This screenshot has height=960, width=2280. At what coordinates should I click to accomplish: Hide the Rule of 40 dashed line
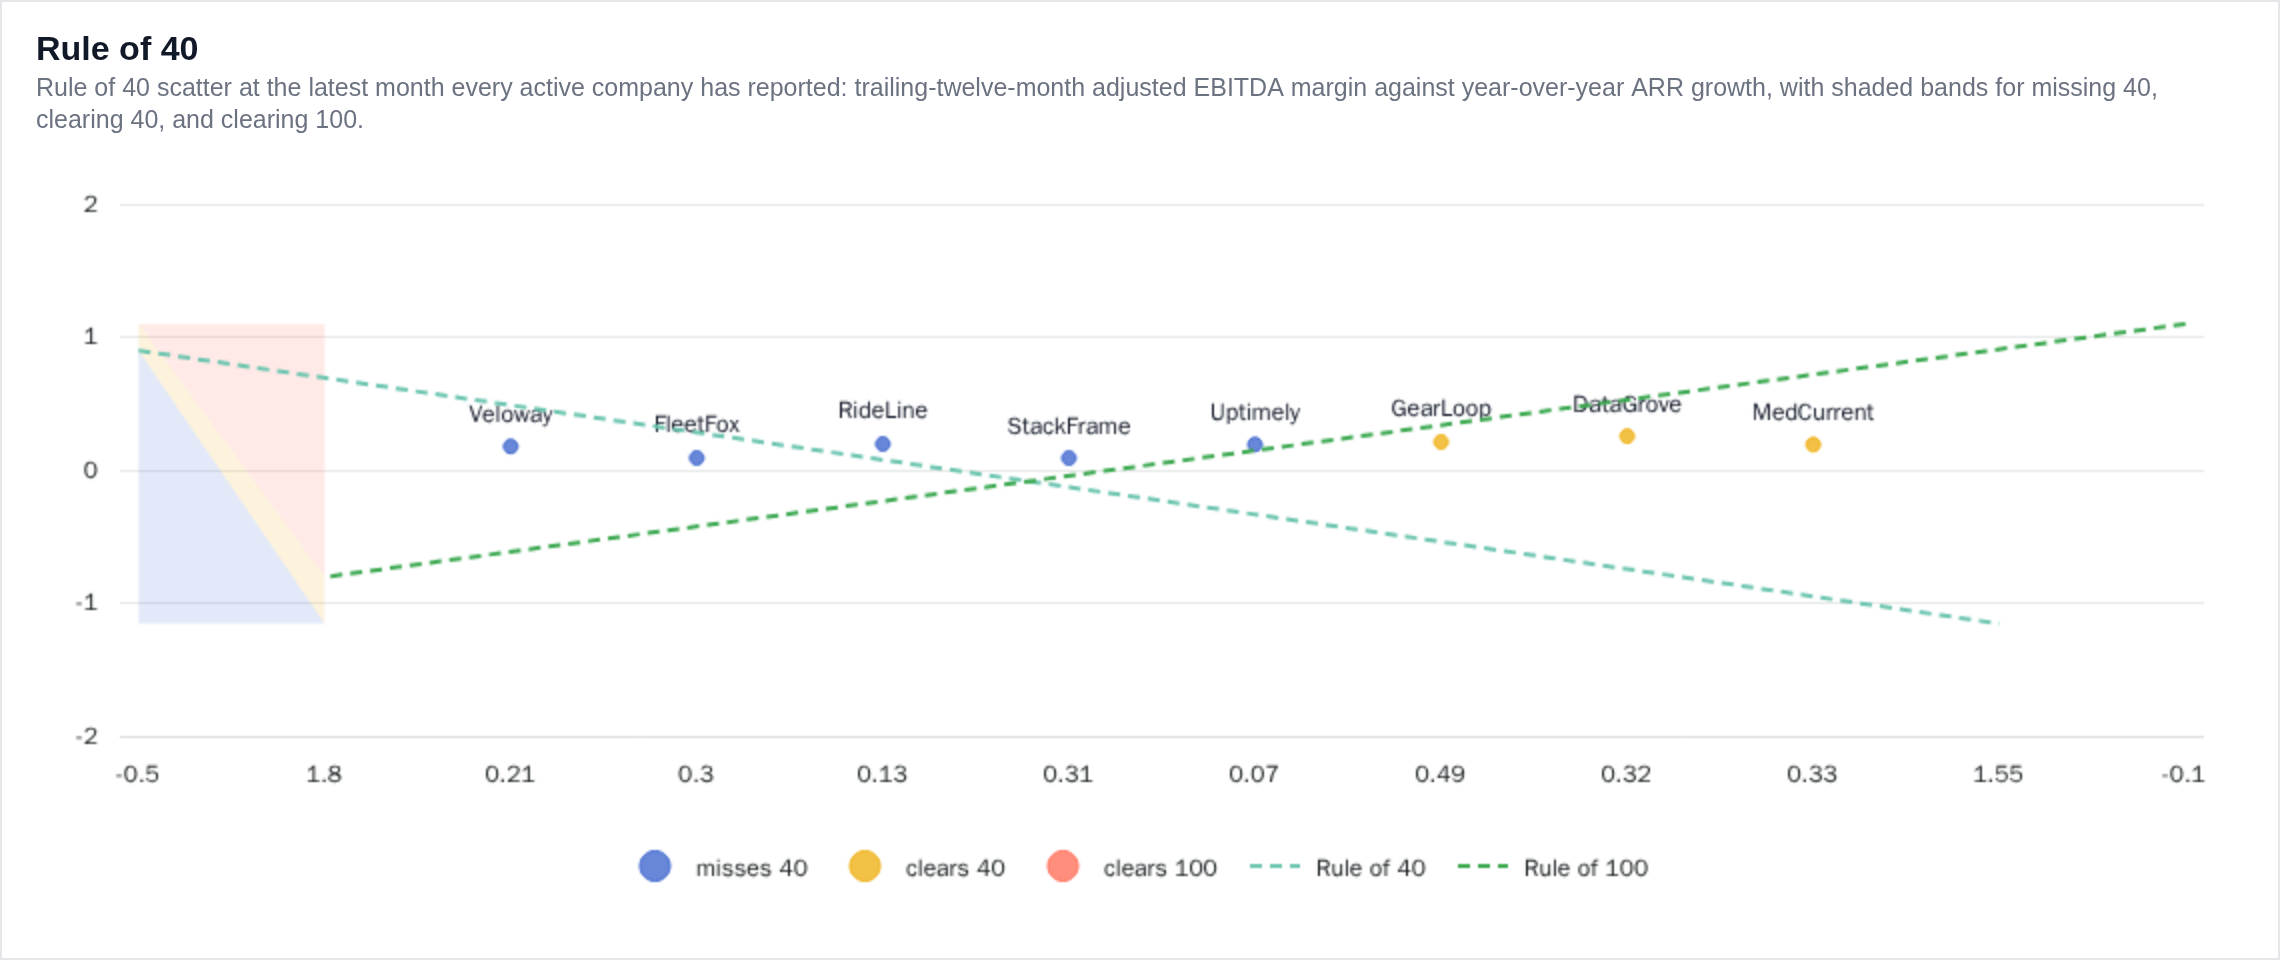pyautogui.click(x=1338, y=867)
